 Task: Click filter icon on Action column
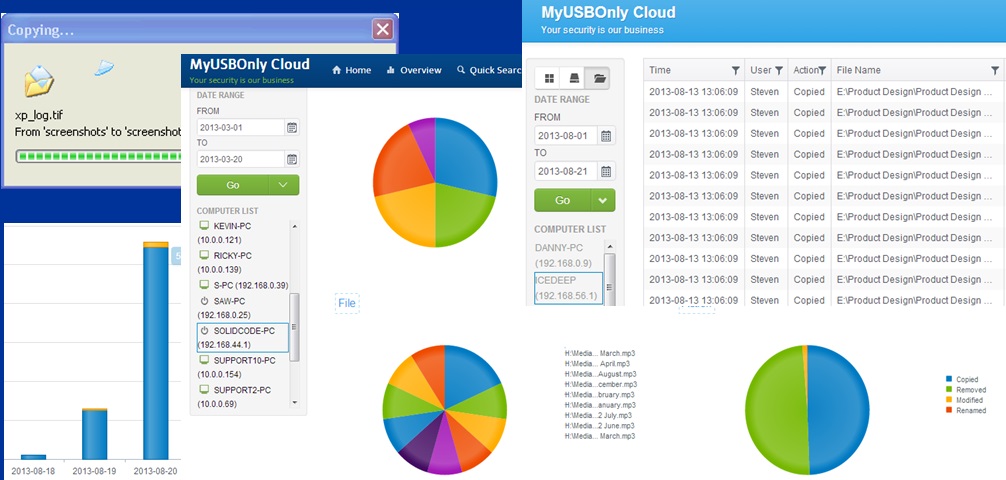tap(821, 70)
